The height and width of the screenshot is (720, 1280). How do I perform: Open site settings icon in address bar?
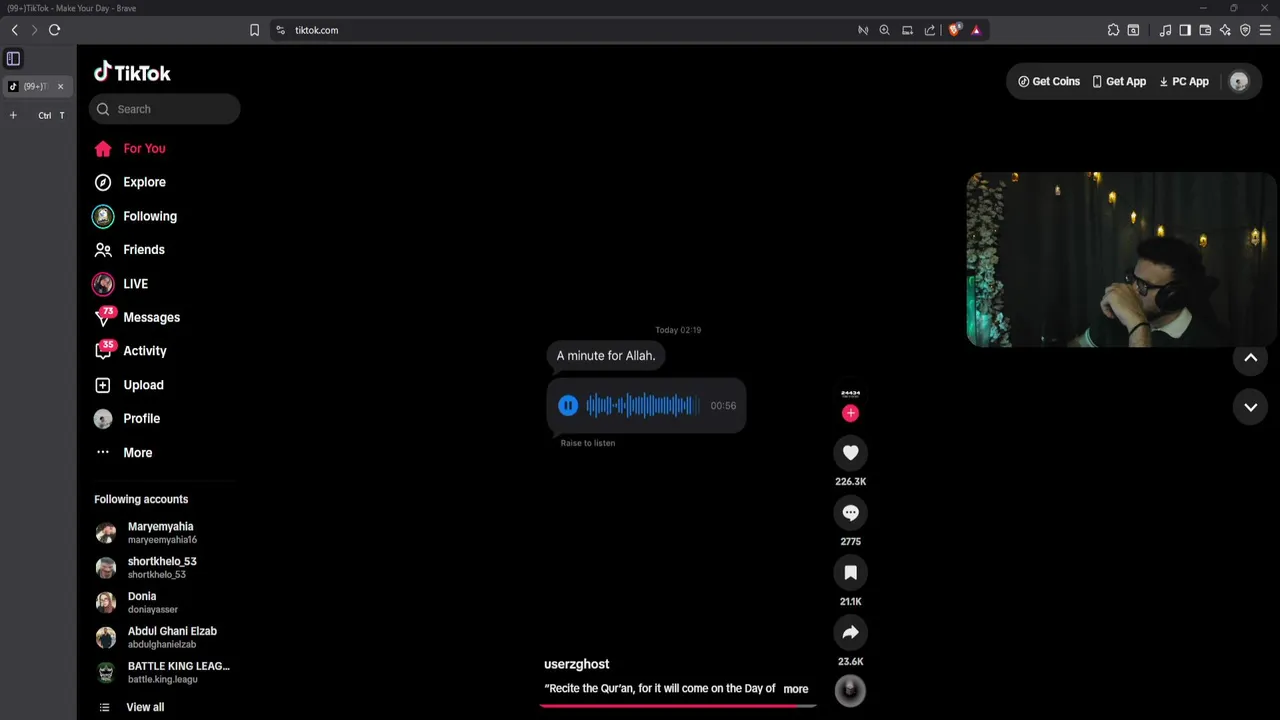(281, 30)
